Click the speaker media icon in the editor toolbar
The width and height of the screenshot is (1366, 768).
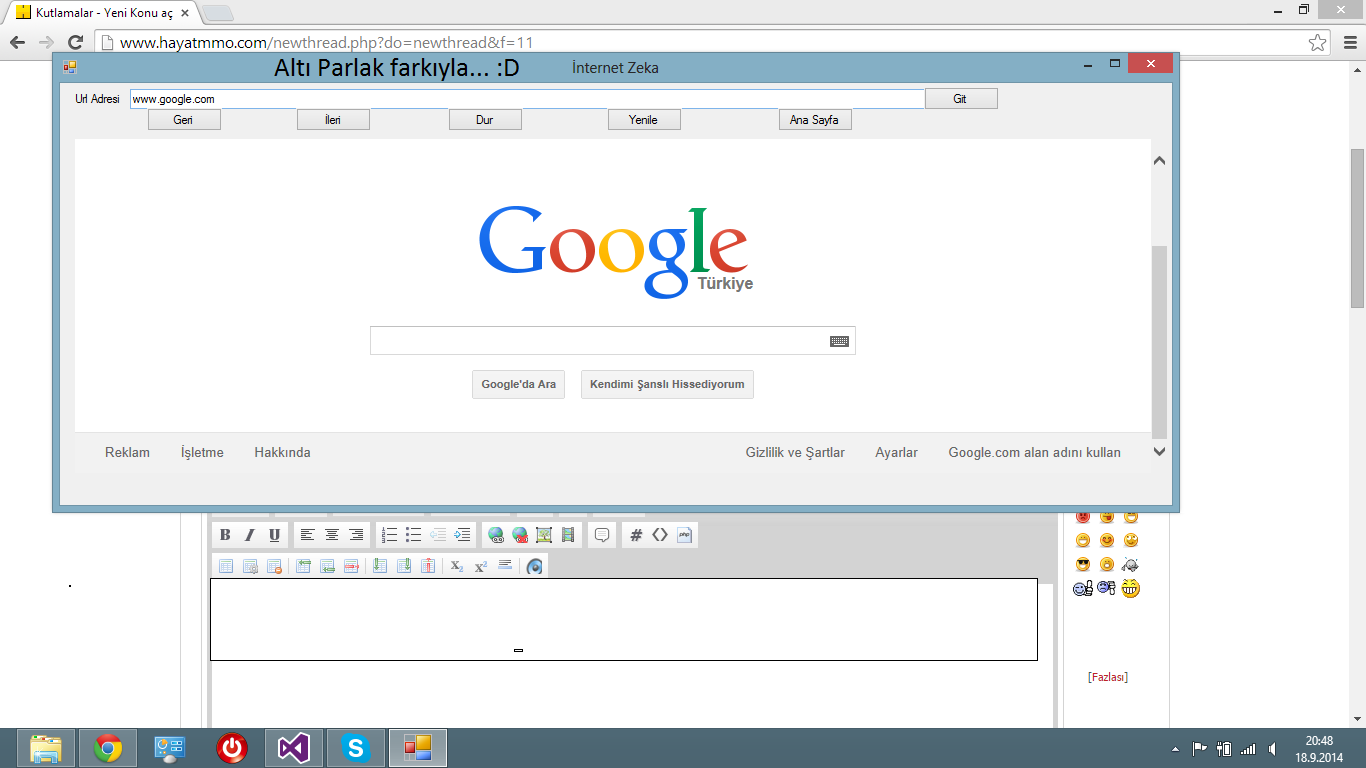pos(535,566)
